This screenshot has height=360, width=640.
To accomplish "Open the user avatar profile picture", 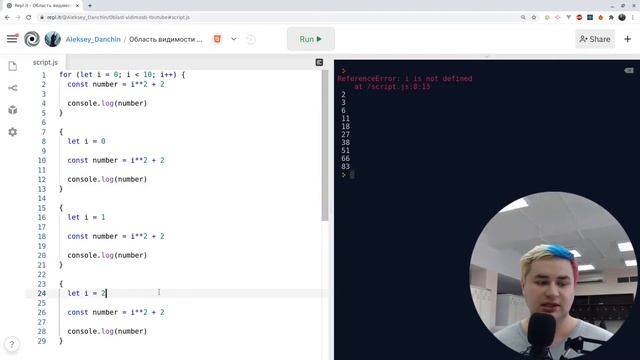I will click(53, 39).
